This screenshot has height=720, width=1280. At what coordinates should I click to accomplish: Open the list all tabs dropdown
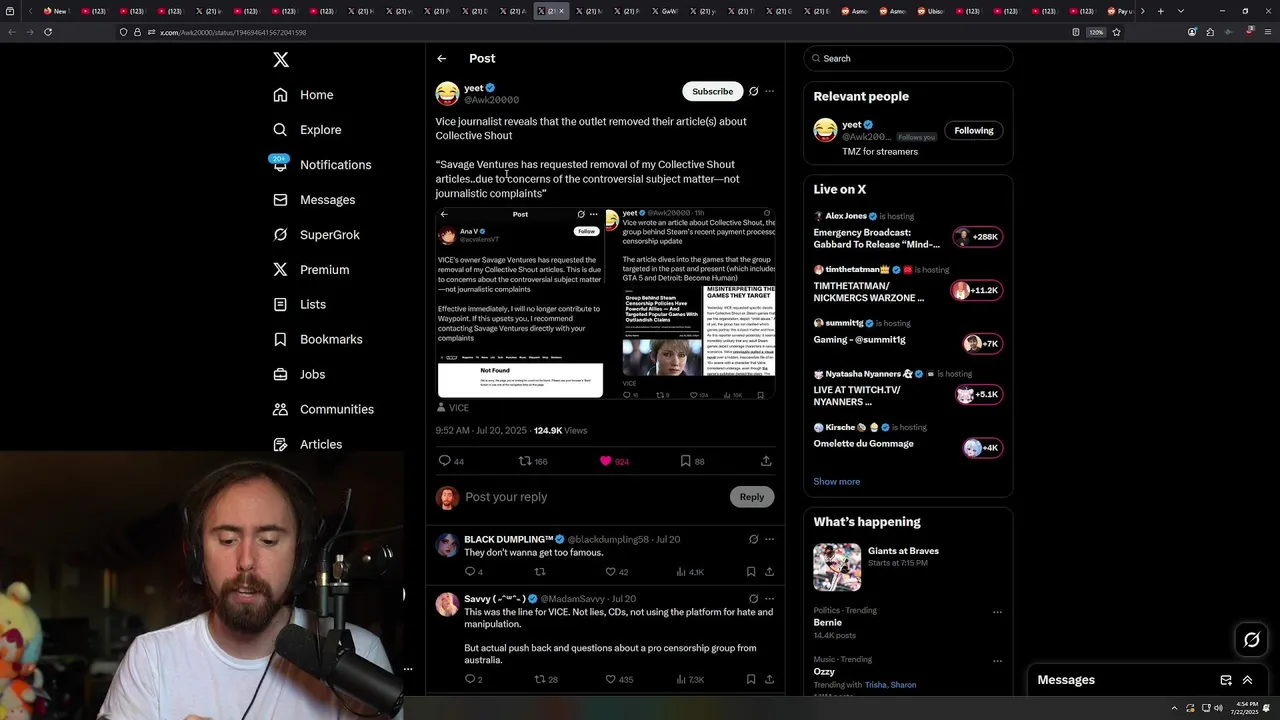1181,11
